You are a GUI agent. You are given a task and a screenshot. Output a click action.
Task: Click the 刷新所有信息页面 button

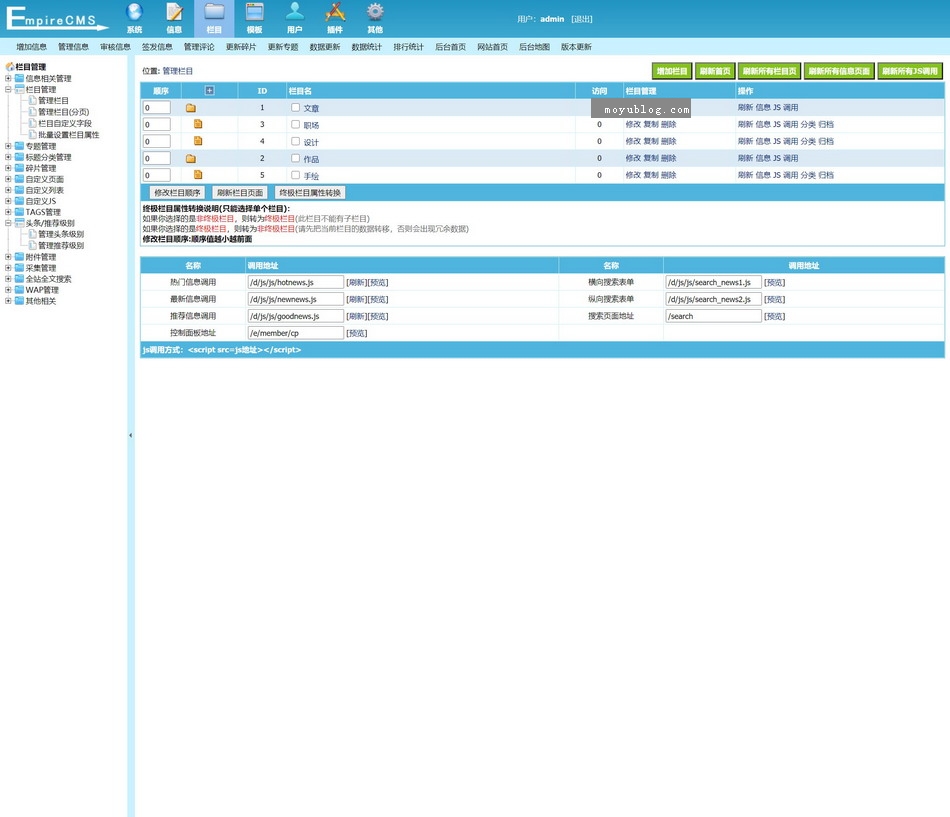839,72
